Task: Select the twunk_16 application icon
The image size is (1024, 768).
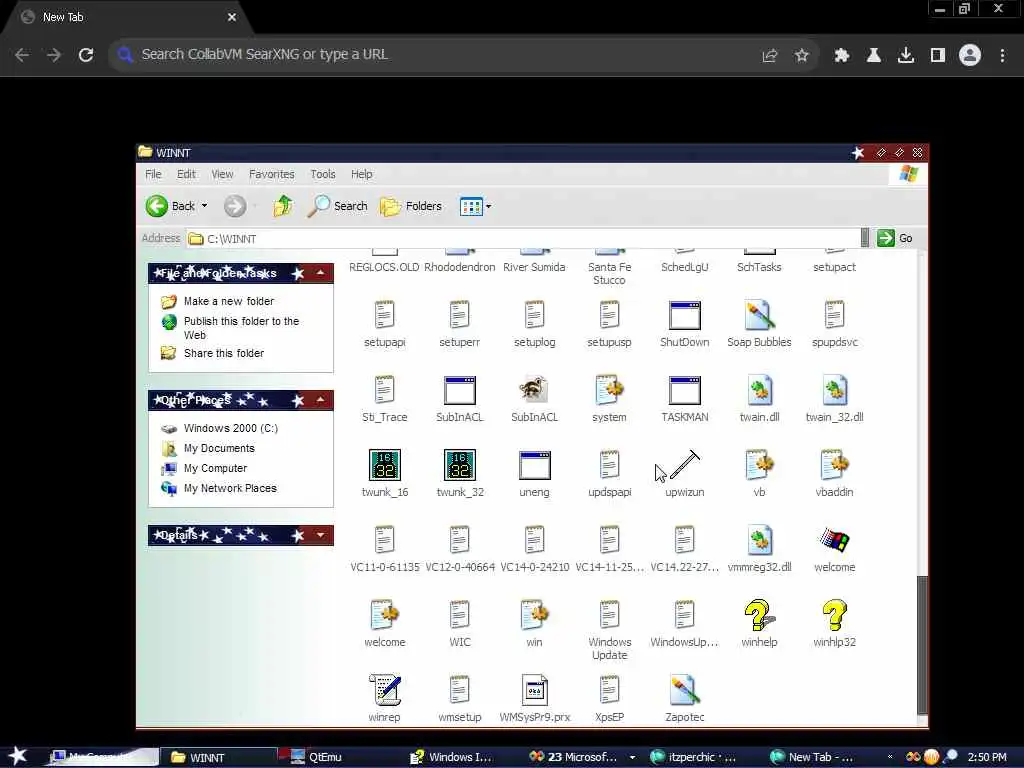Action: tap(385, 465)
